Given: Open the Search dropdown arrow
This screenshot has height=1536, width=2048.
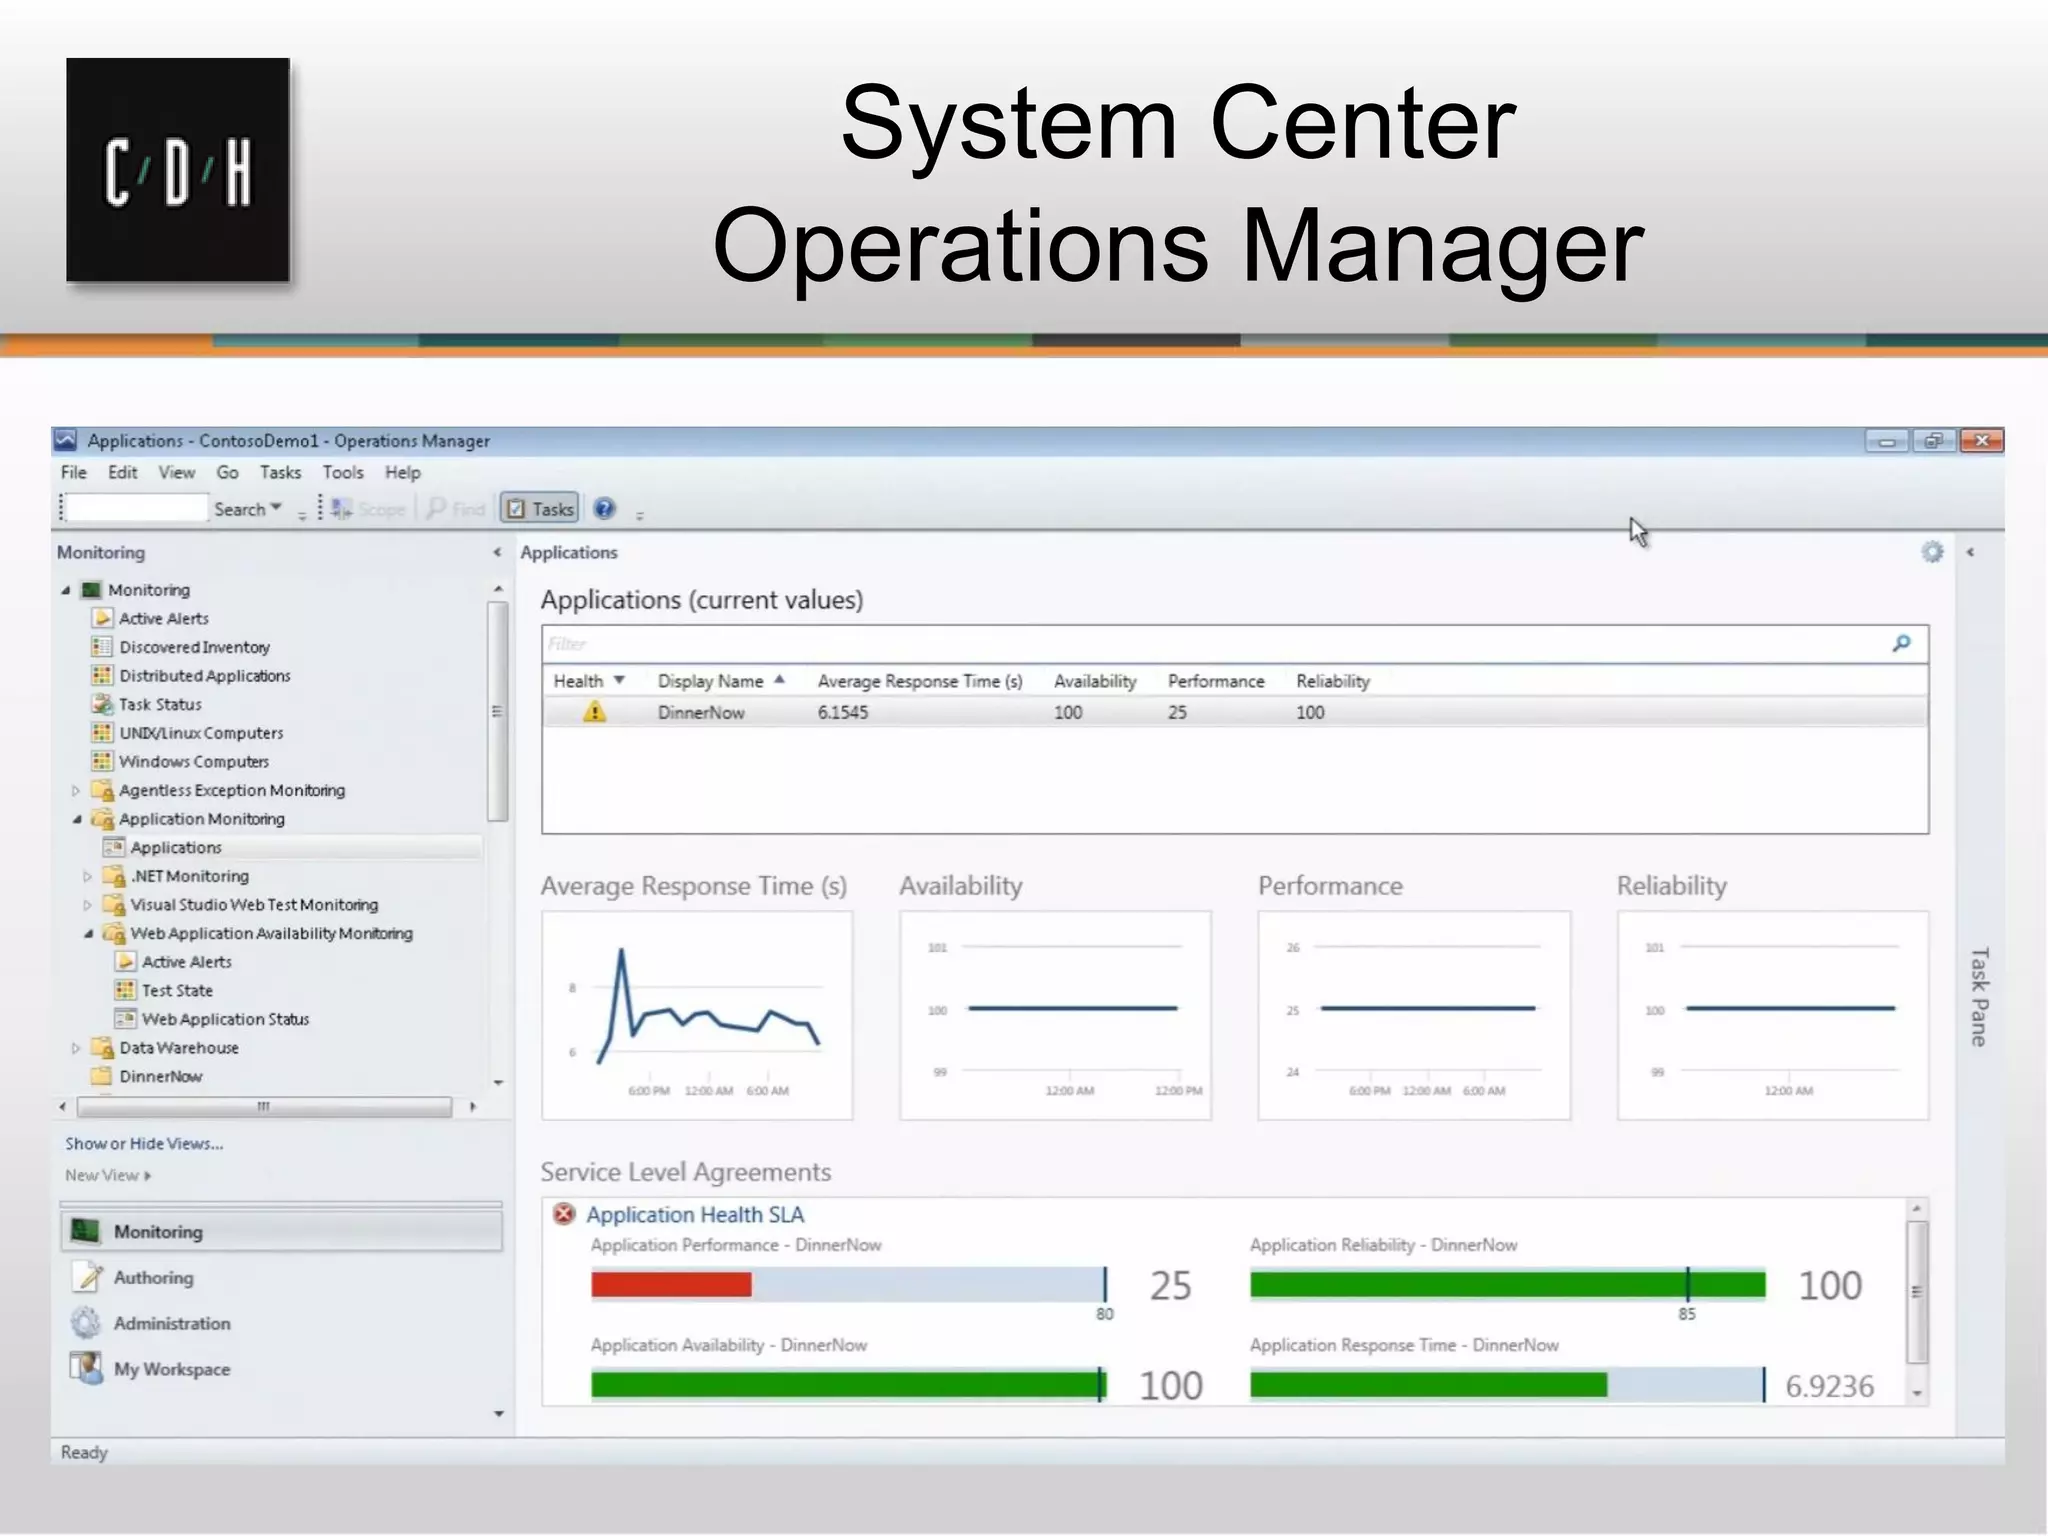Looking at the screenshot, I should (x=276, y=508).
